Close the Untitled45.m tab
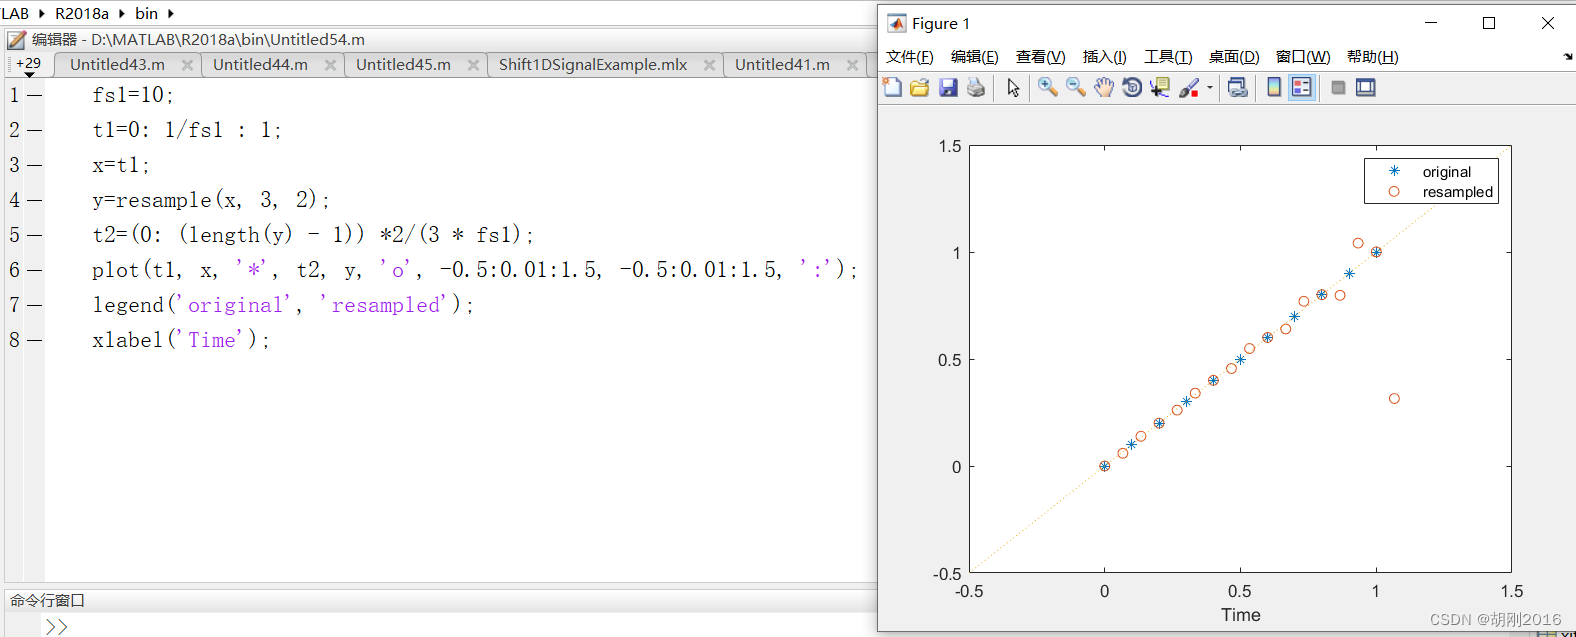This screenshot has height=637, width=1576. [473, 65]
